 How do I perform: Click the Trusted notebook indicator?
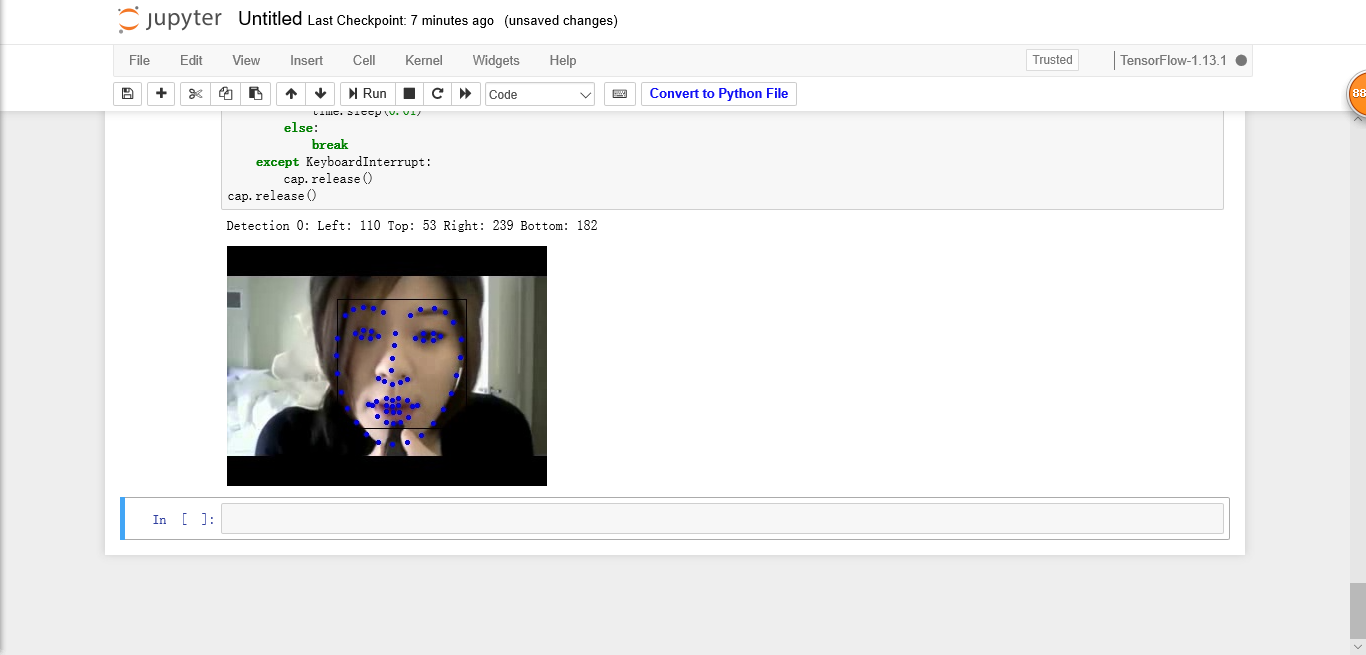[1052, 60]
